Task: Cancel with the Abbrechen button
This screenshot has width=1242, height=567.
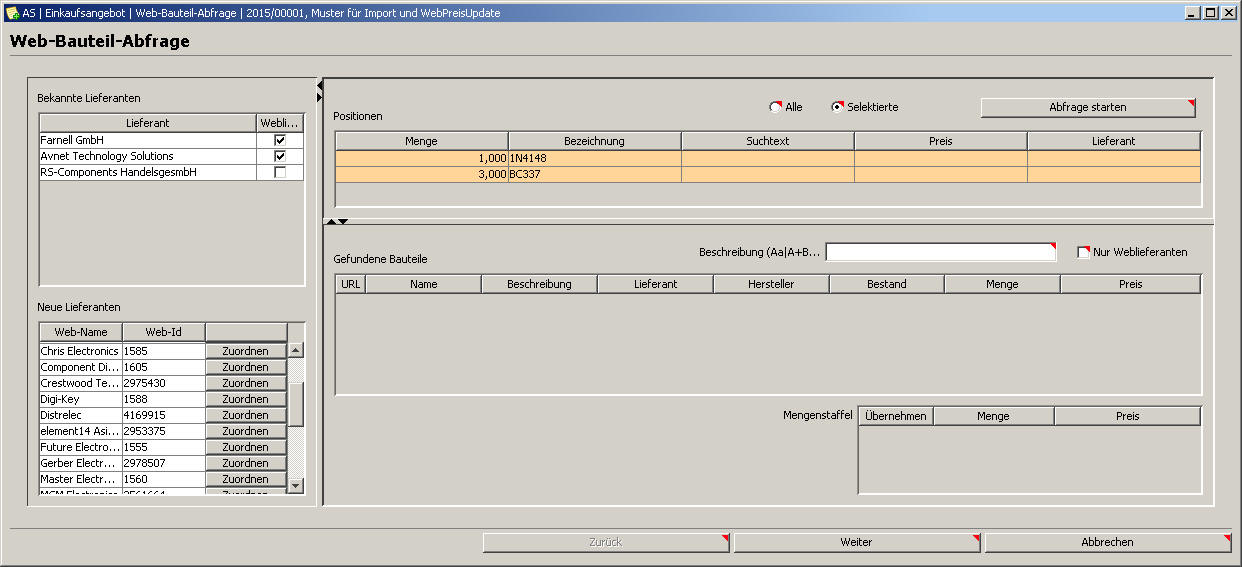Action: [1107, 542]
